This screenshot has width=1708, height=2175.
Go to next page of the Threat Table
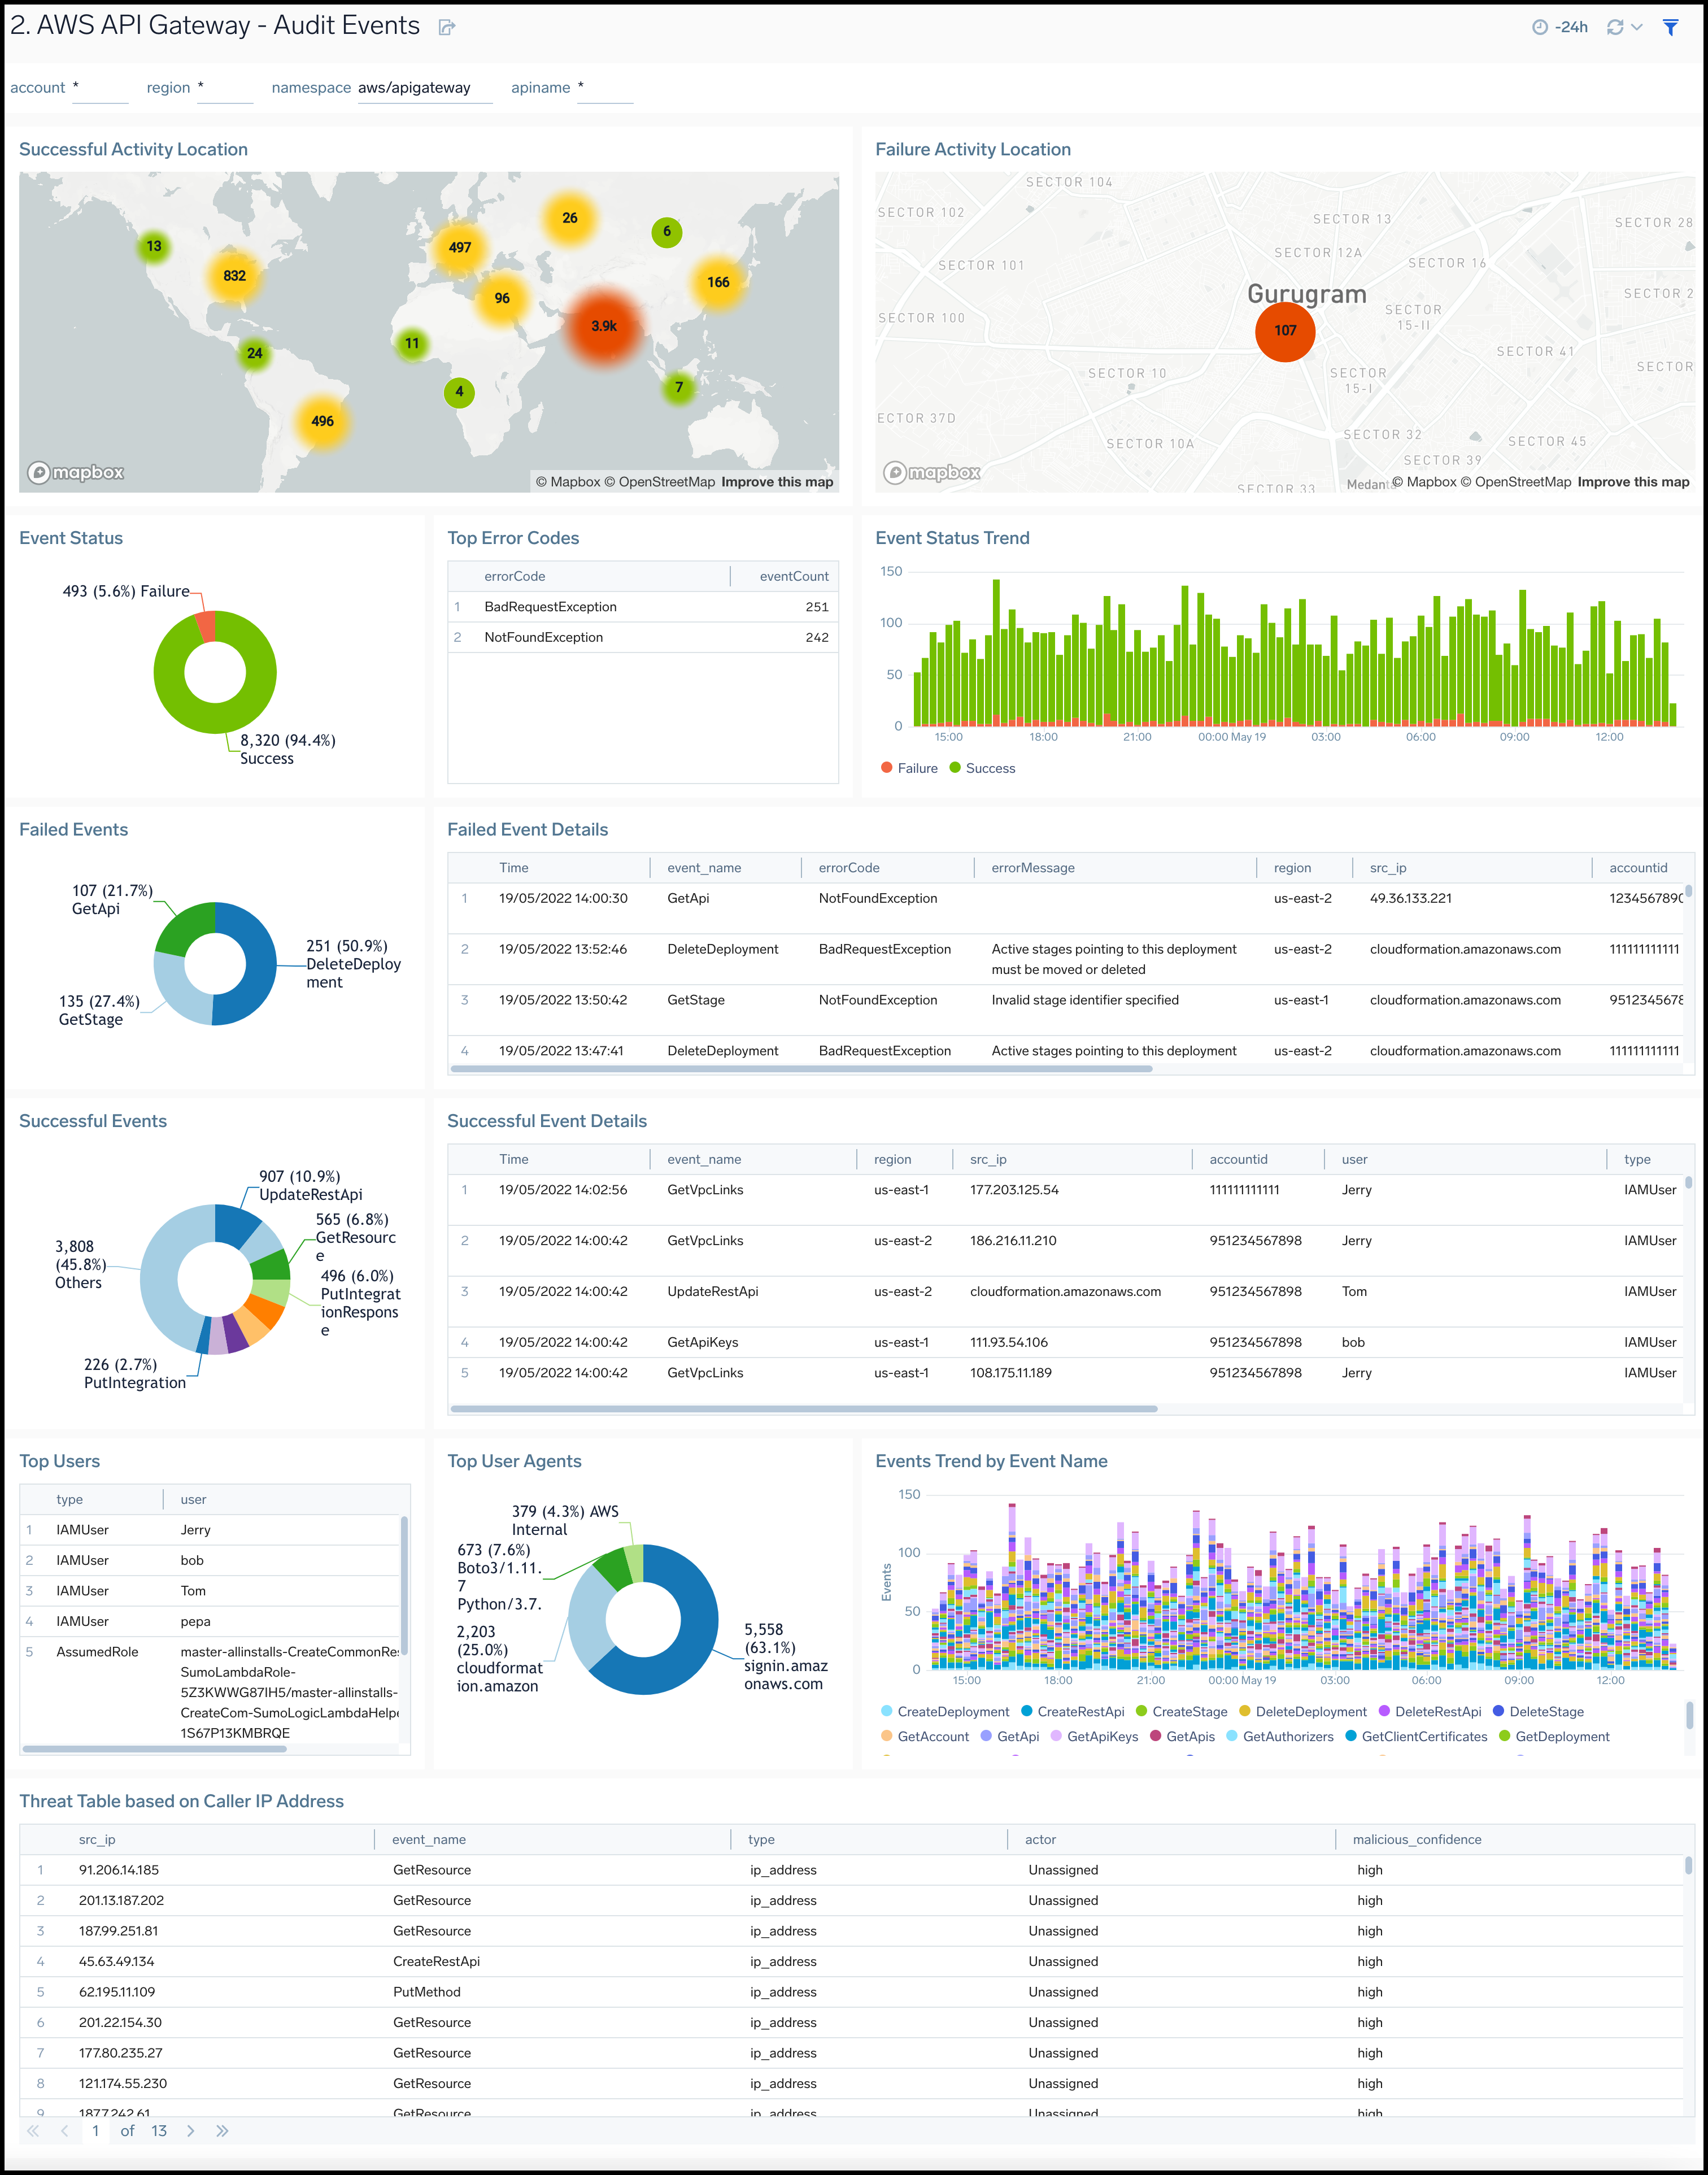pos(191,2131)
